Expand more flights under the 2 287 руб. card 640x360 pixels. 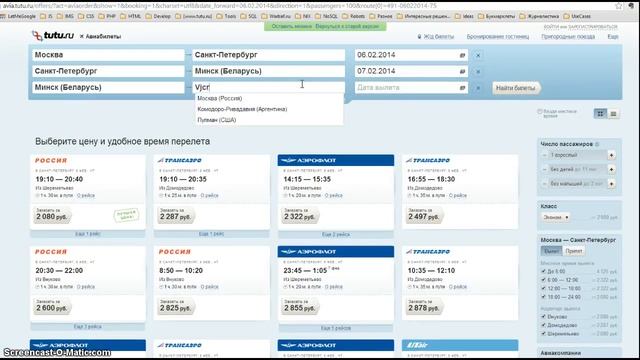[211, 234]
